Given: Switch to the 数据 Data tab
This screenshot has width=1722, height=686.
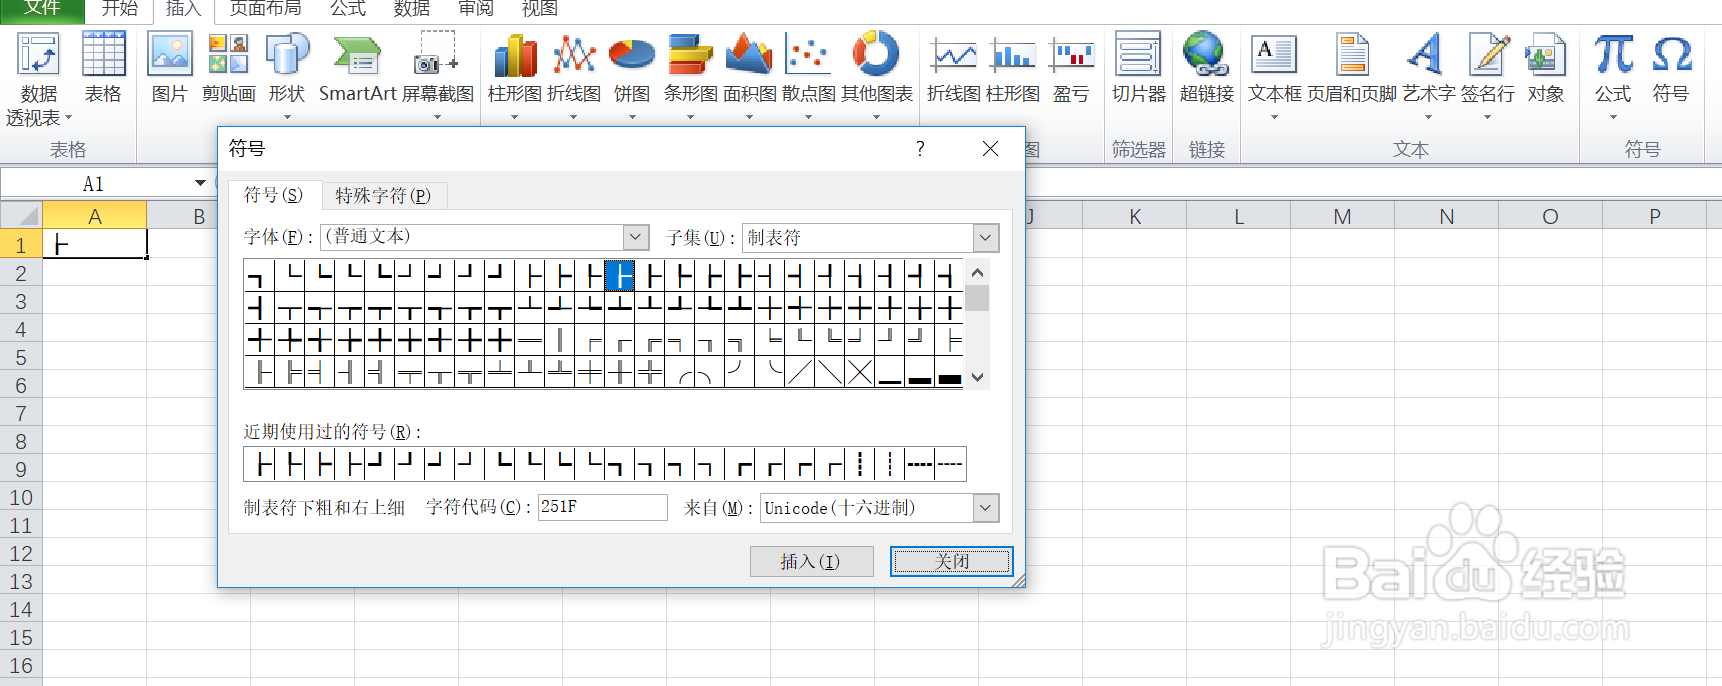Looking at the screenshot, I should (x=411, y=9).
